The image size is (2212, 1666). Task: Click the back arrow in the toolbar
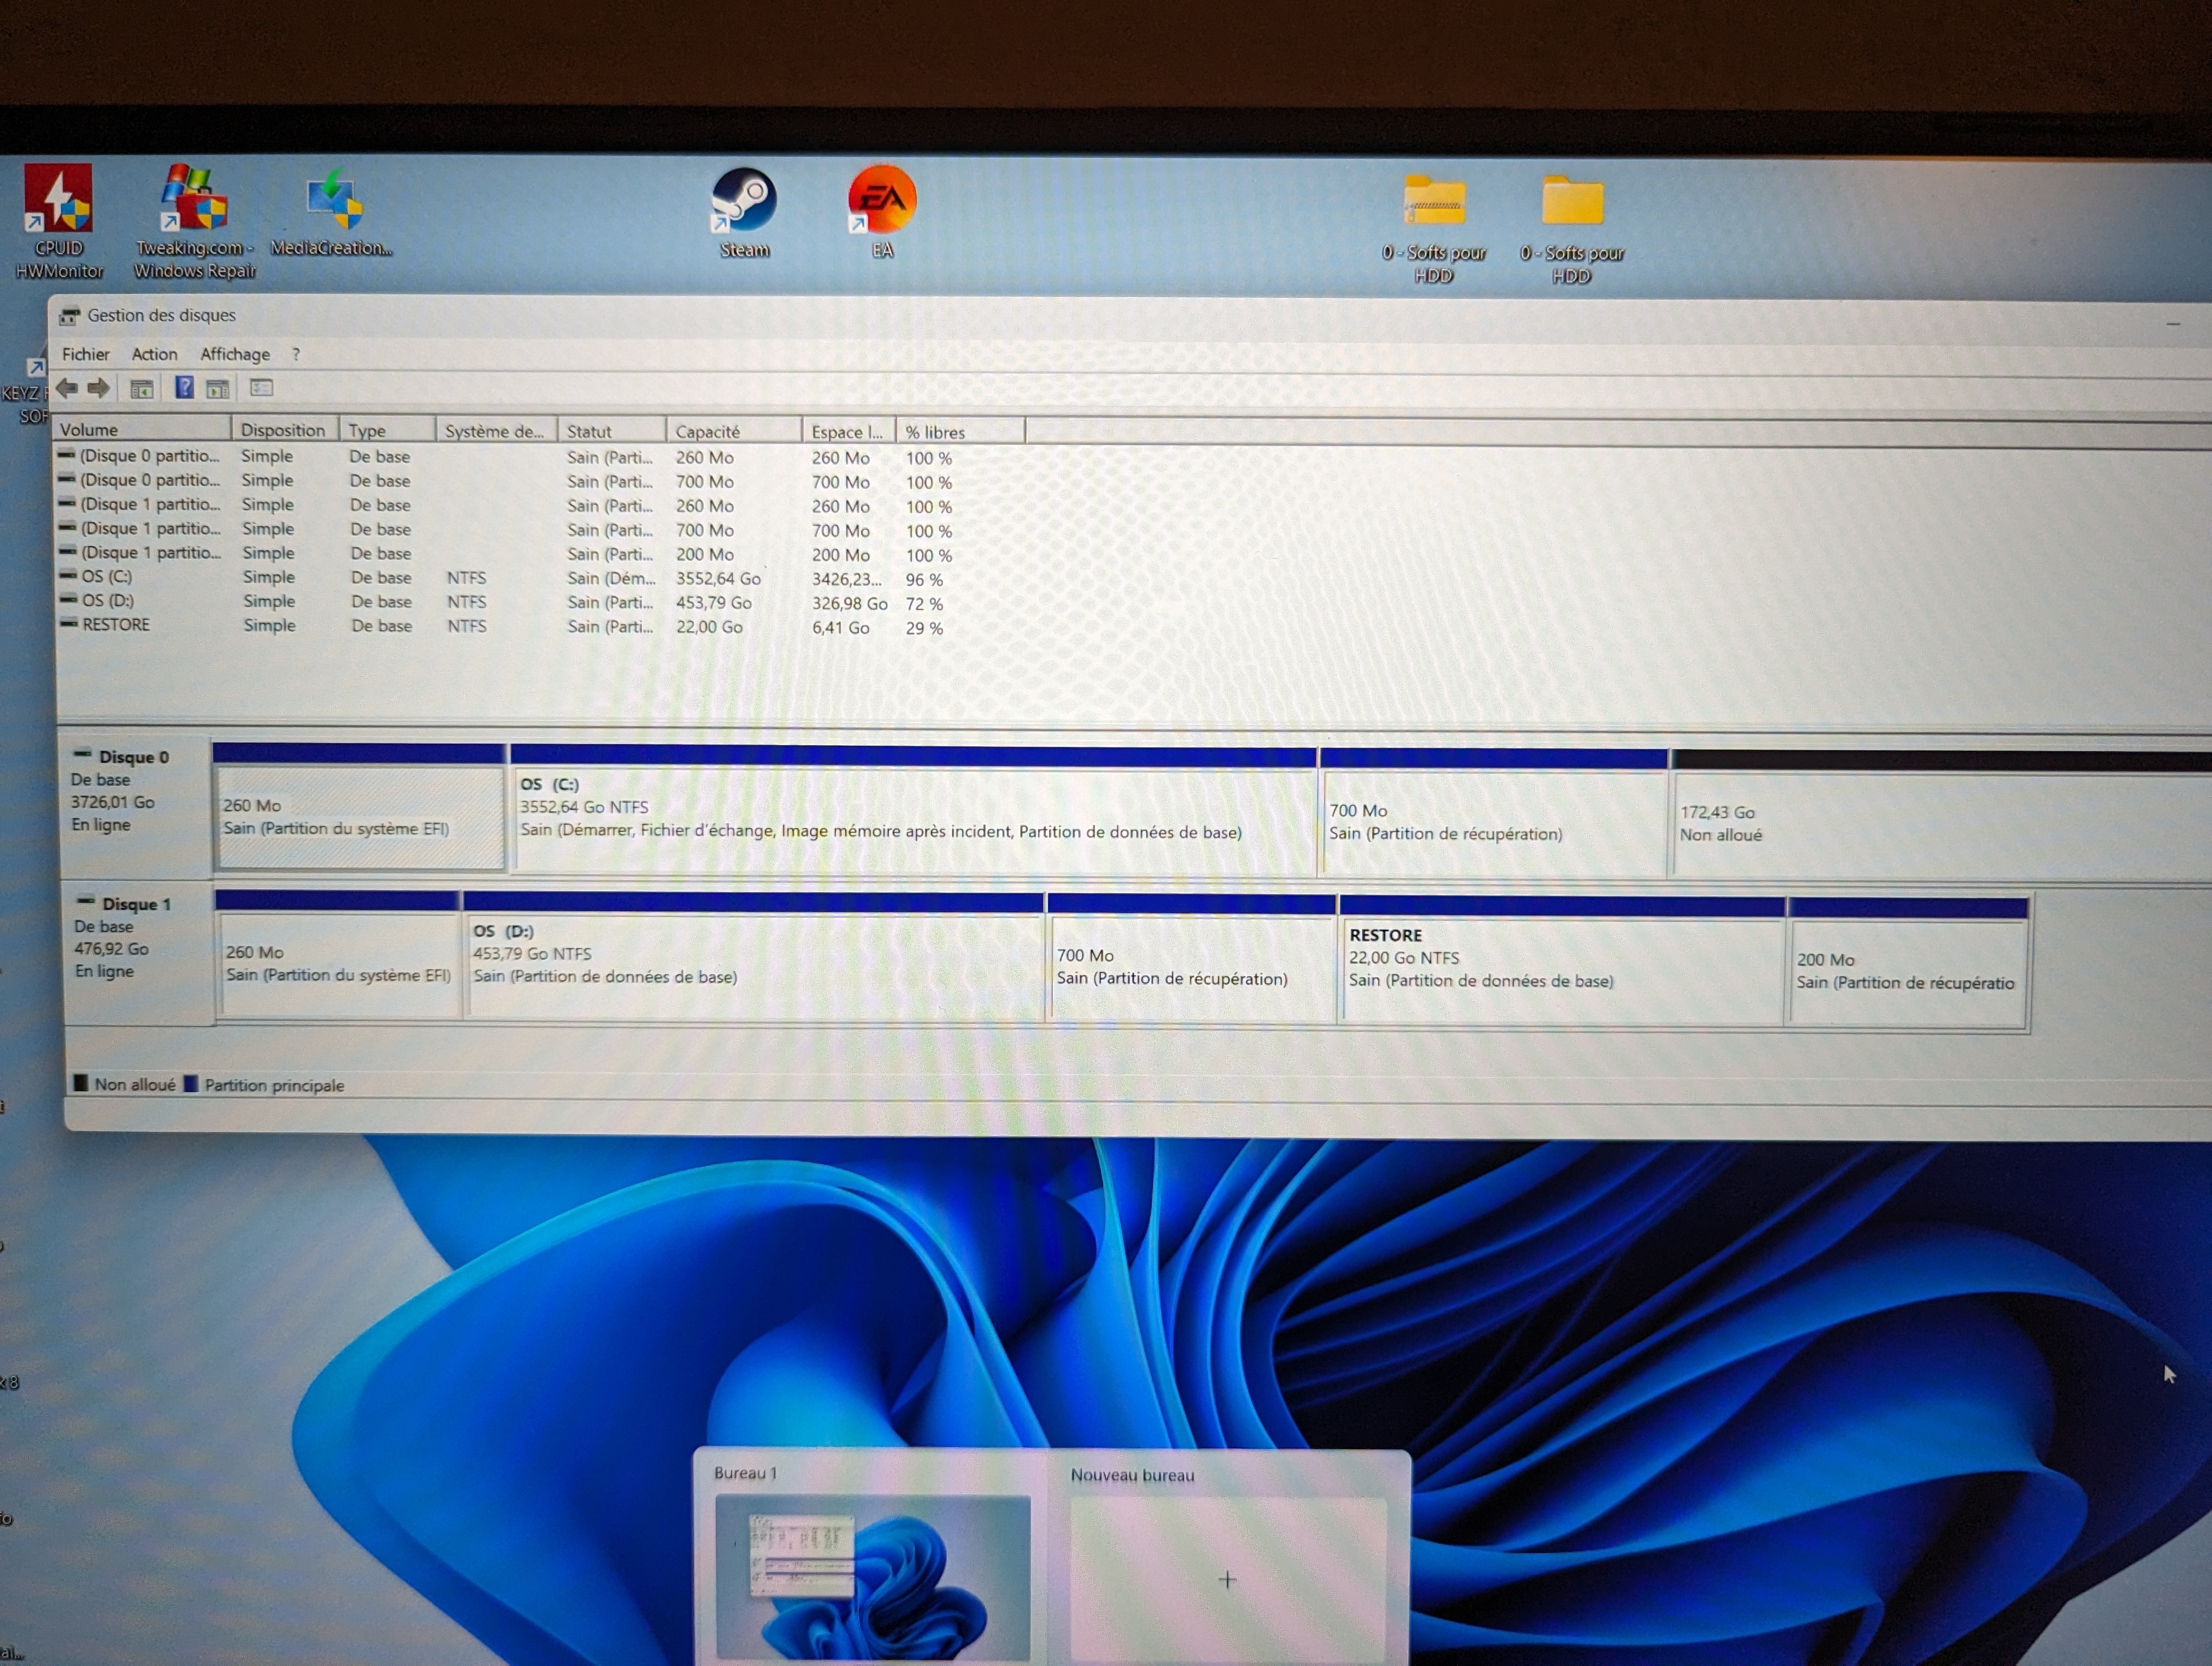[67, 388]
